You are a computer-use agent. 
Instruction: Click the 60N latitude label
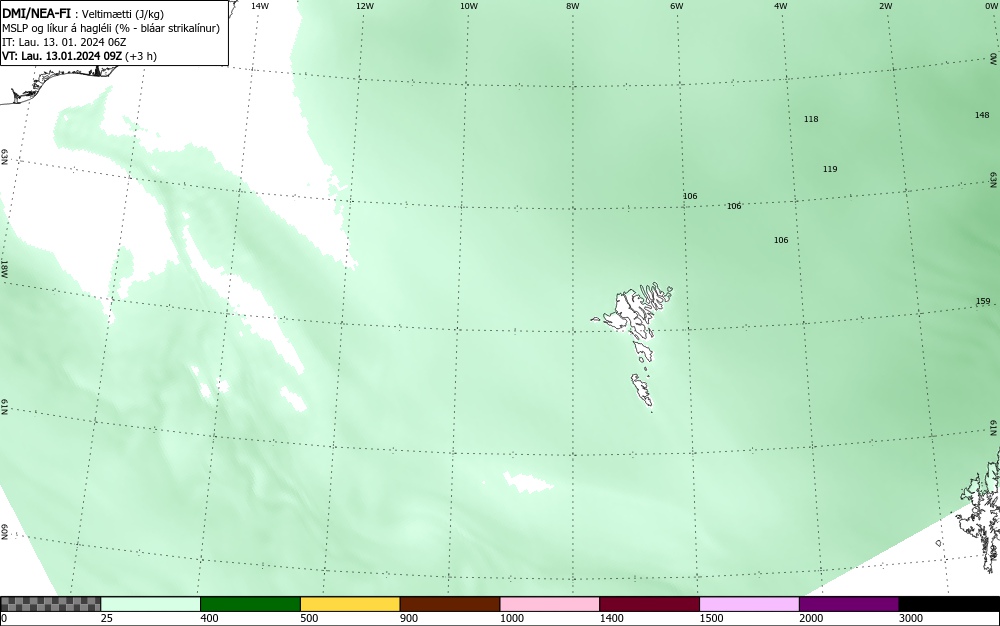tap(4, 532)
